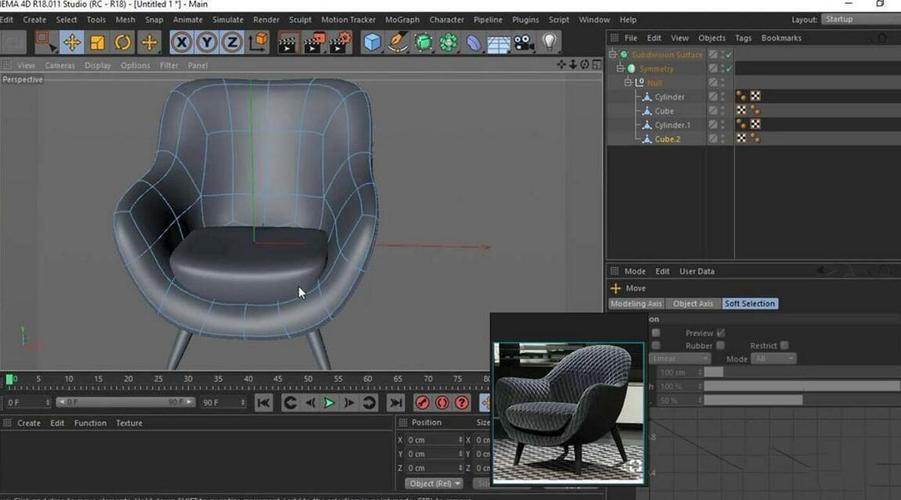901x500 pixels.
Task: Click the light bulb Light icon
Action: [x=549, y=42]
